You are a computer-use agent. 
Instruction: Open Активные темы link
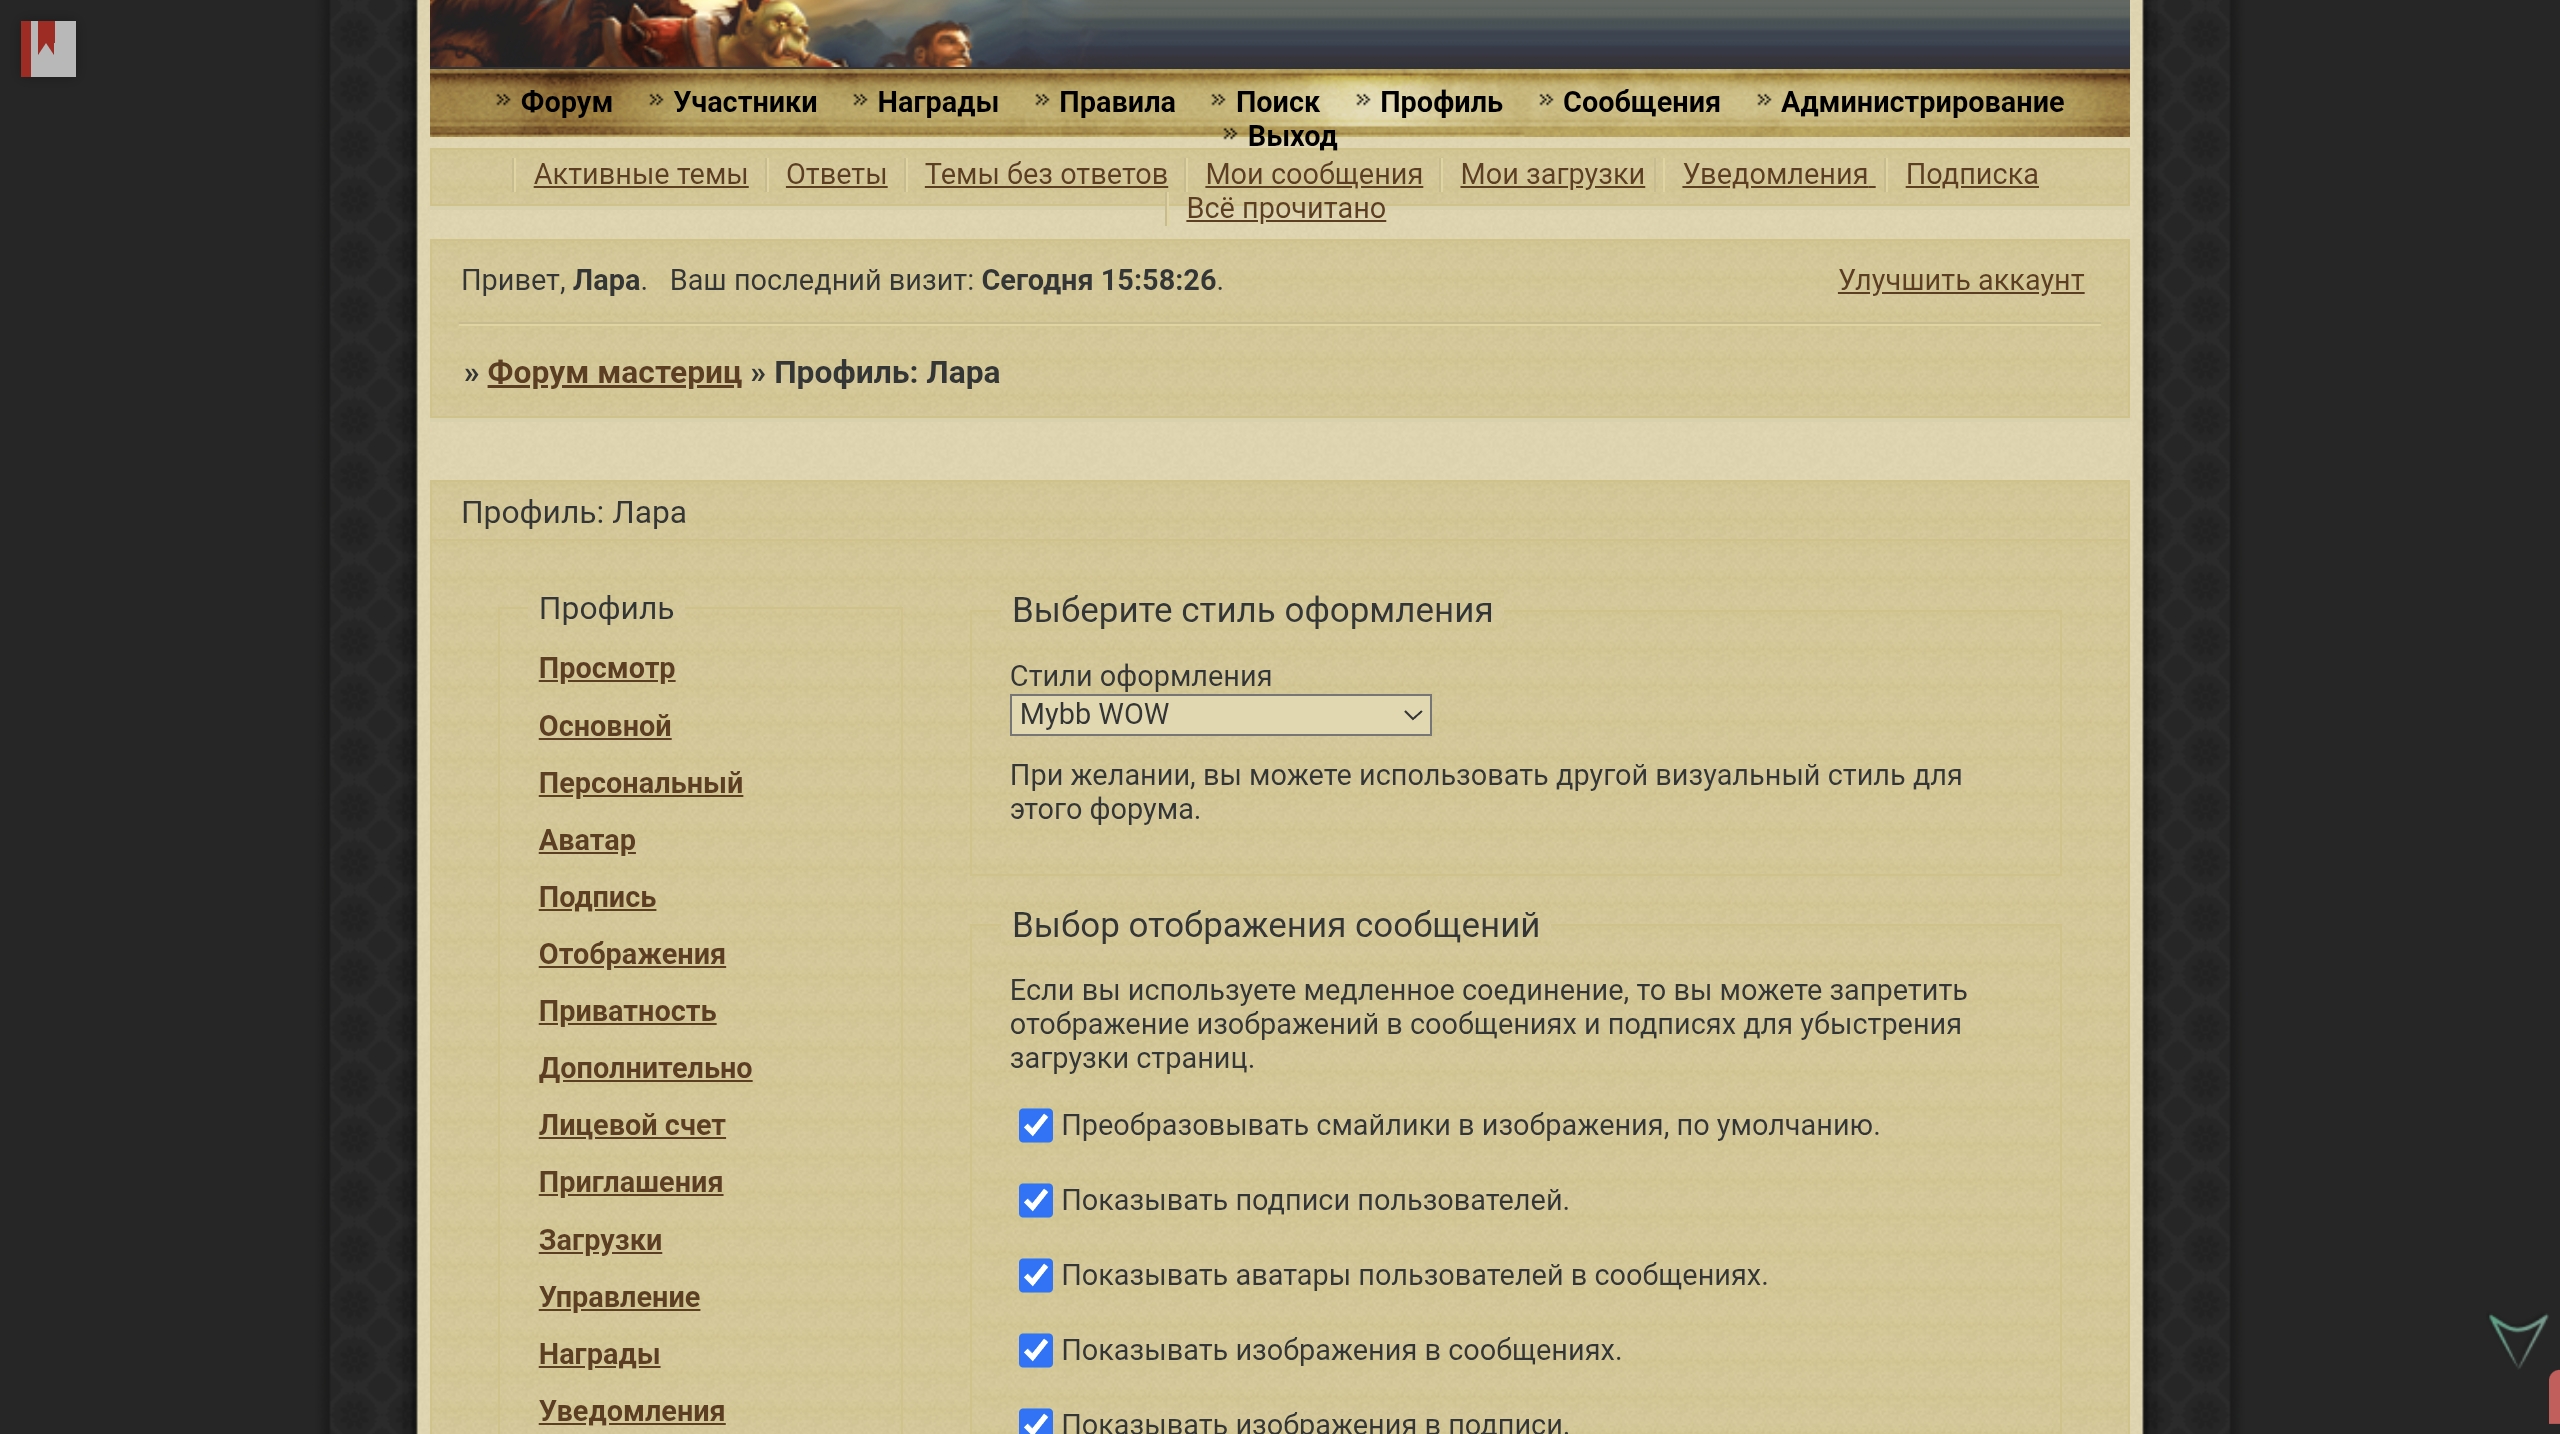click(640, 174)
